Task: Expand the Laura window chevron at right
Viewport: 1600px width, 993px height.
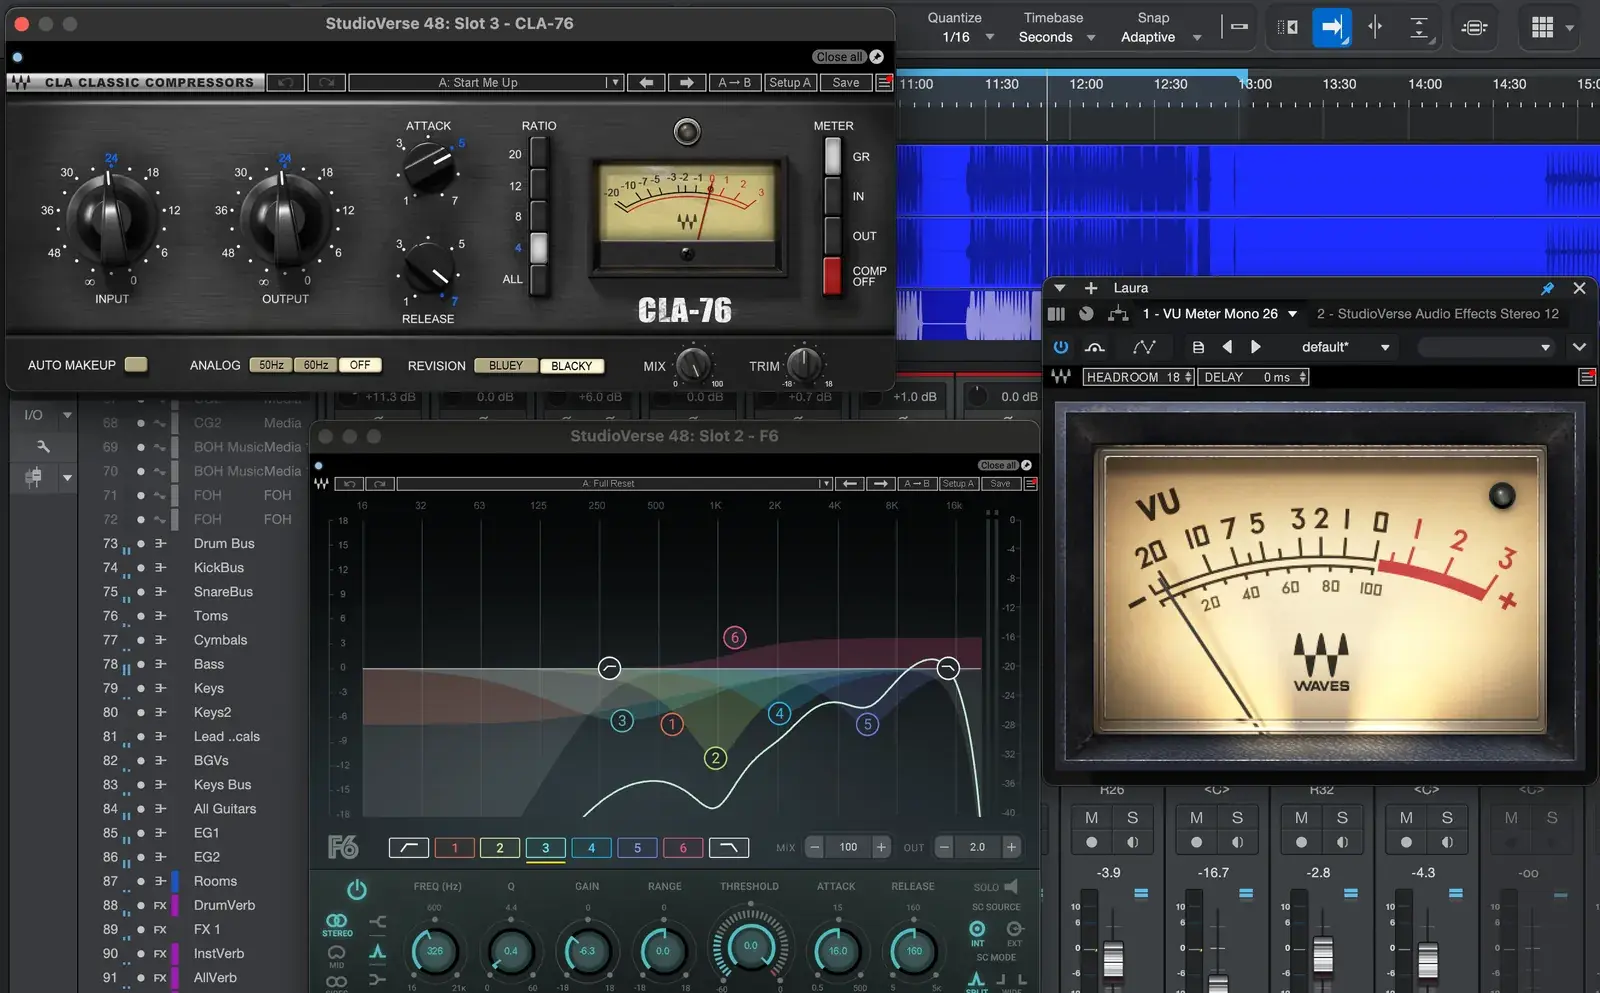Action: [x=1579, y=347]
